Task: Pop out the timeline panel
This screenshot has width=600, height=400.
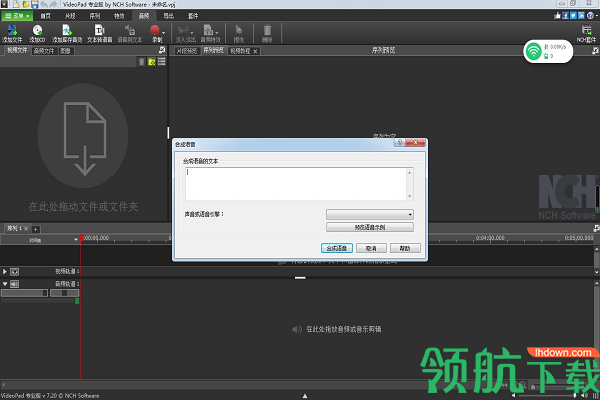Action: tap(596, 228)
